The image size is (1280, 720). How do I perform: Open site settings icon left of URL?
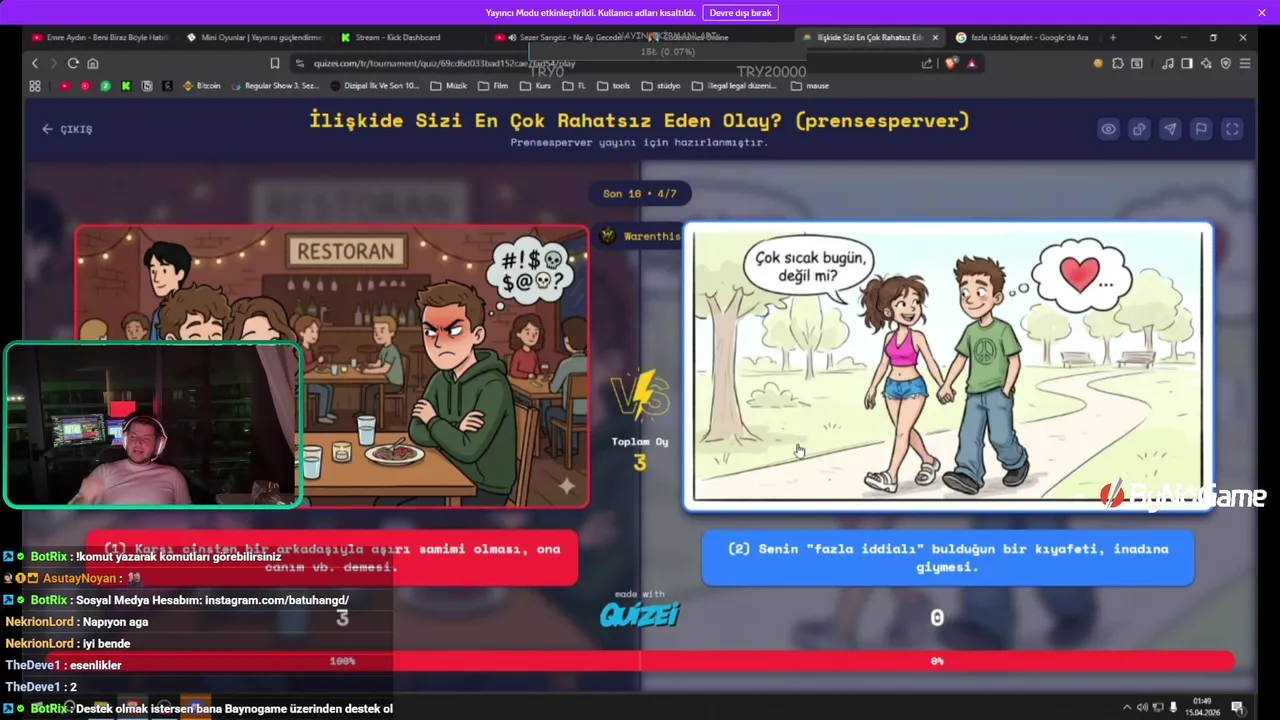click(300, 63)
